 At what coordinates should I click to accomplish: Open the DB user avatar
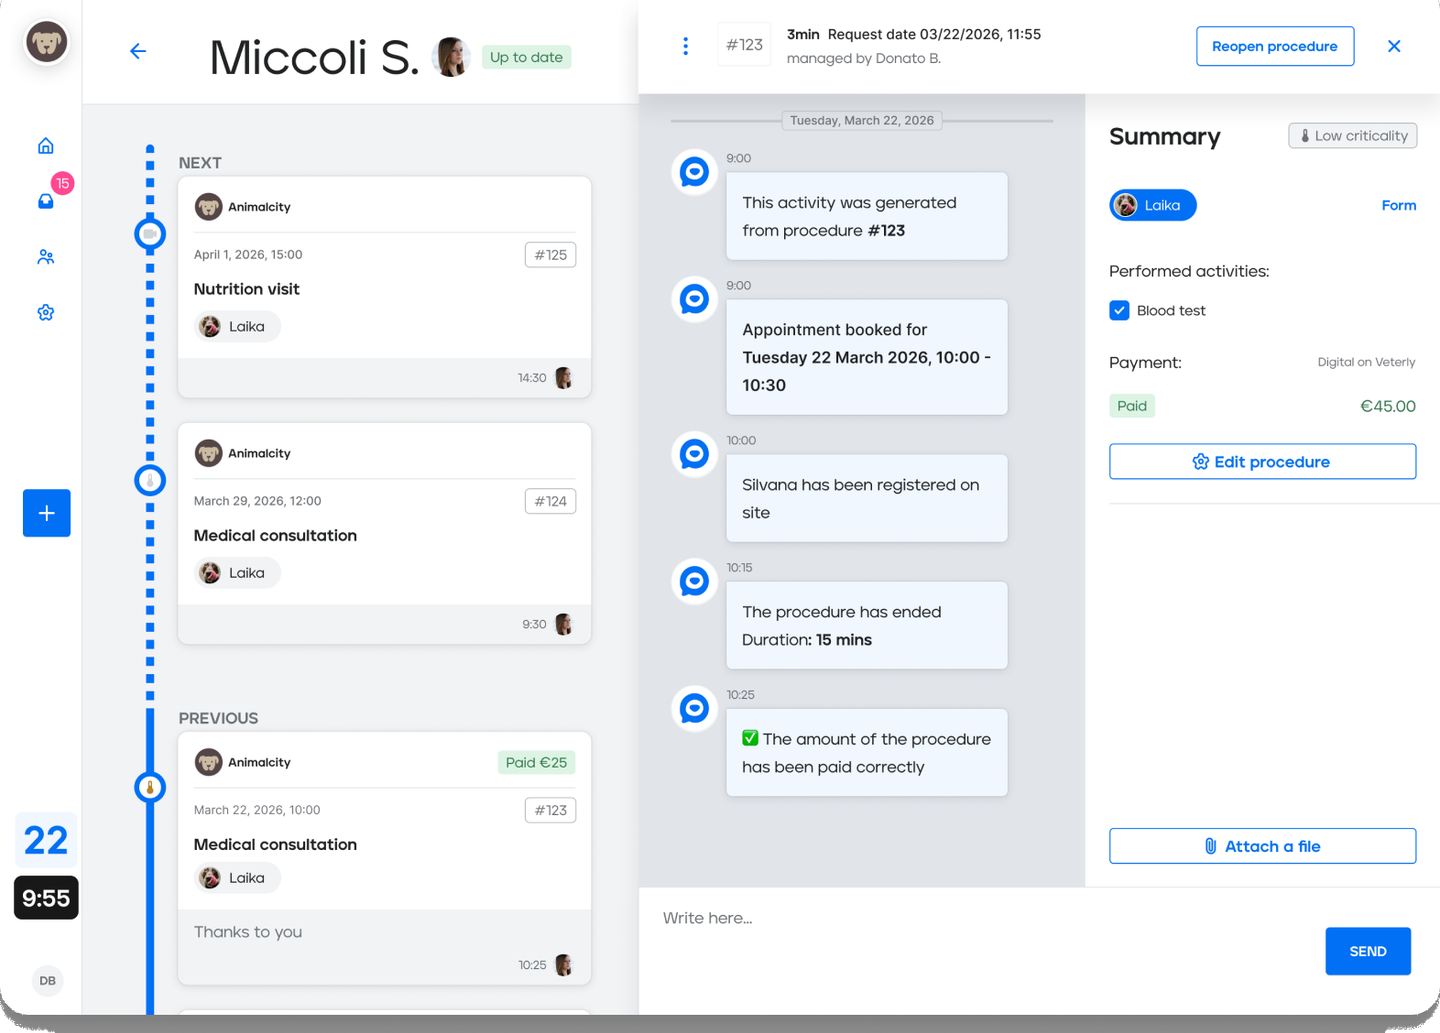(x=47, y=981)
